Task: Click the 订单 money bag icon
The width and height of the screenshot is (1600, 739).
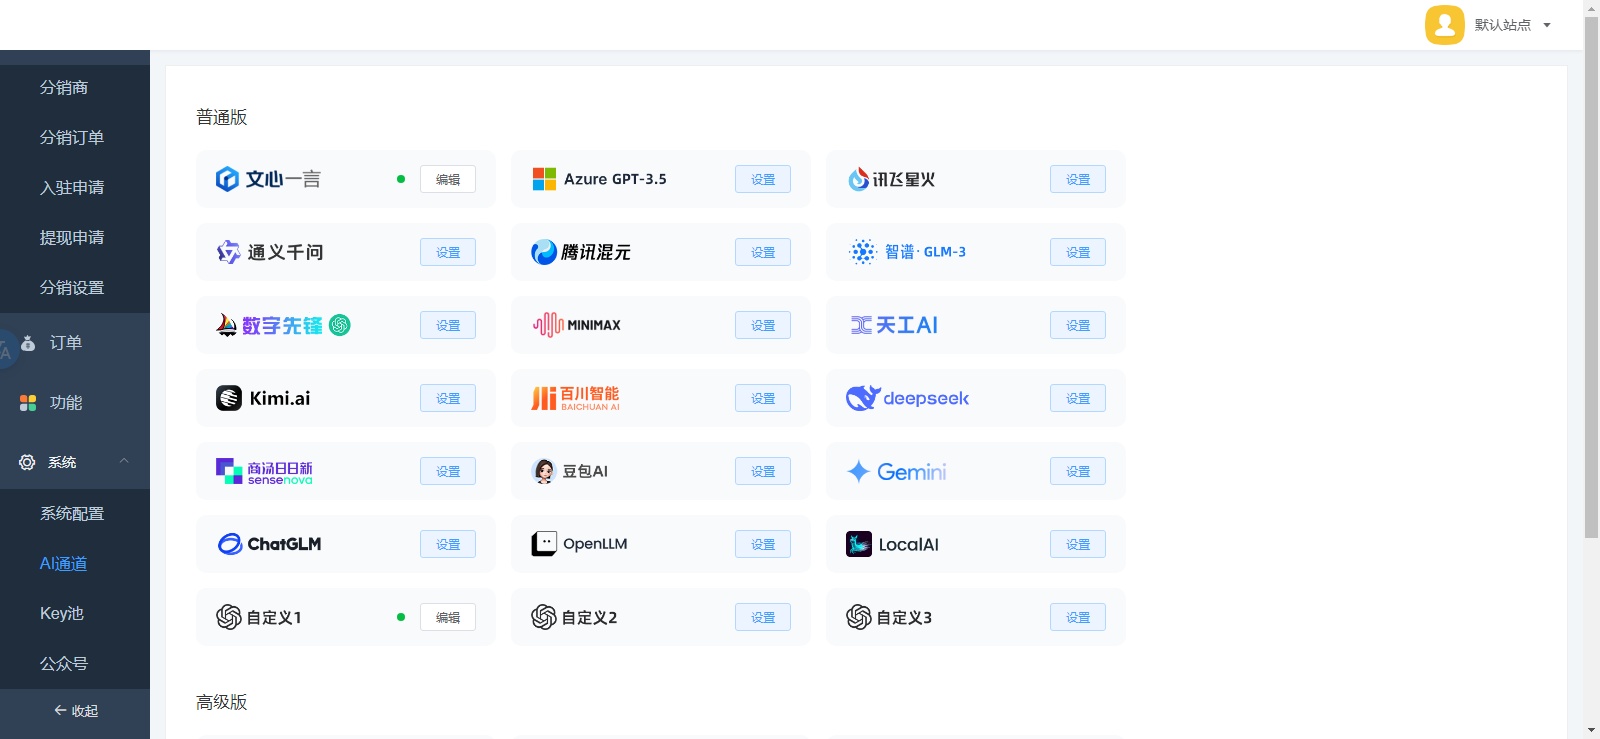Action: click(28, 343)
